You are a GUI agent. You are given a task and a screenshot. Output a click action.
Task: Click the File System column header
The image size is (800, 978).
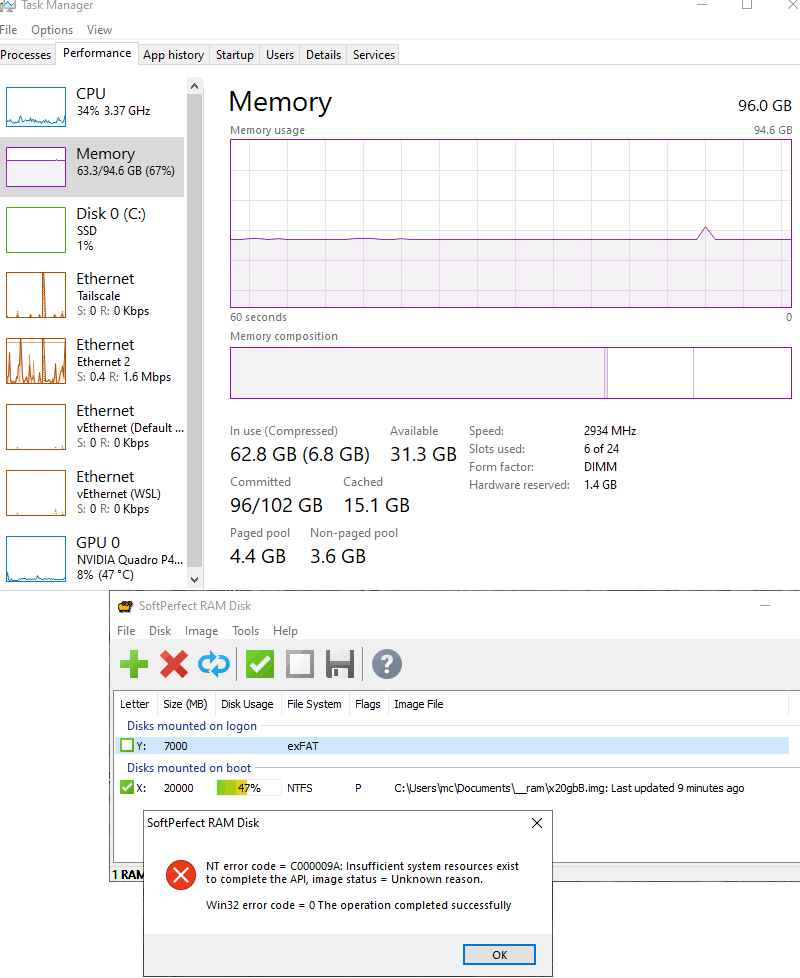pos(314,704)
